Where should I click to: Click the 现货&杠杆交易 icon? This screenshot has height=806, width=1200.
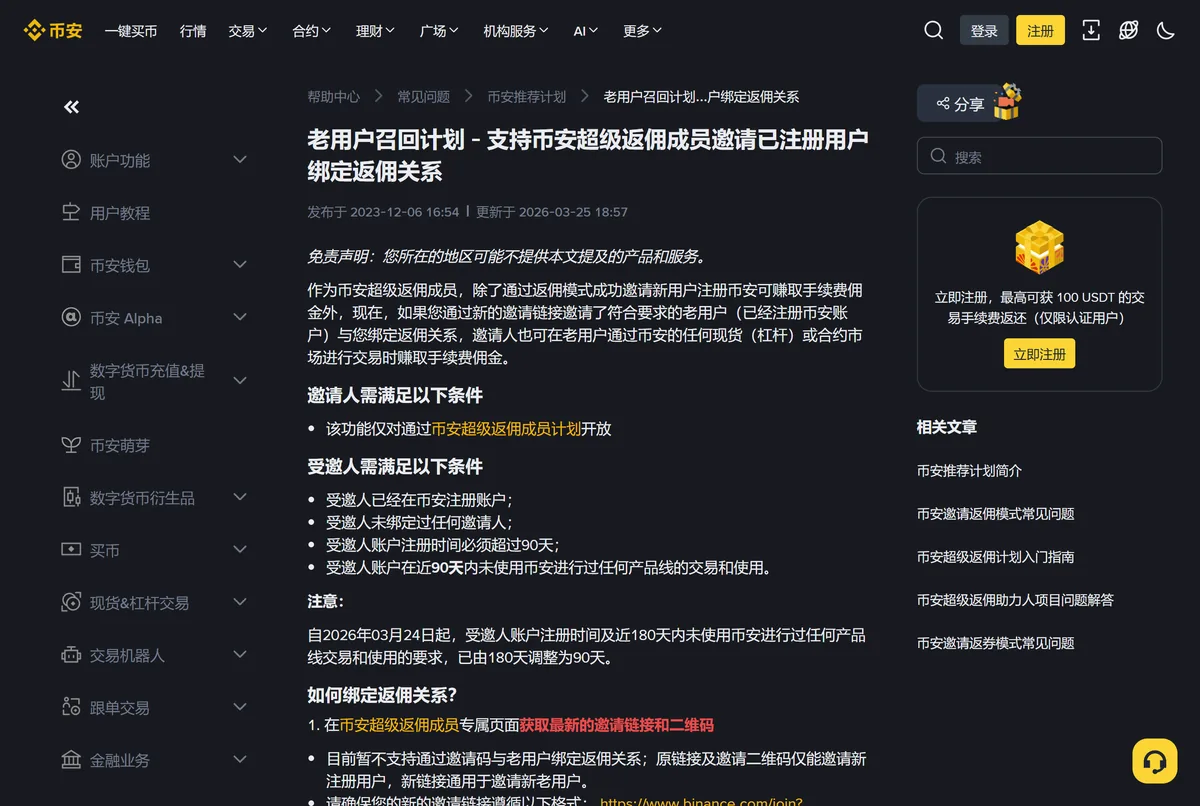coord(71,602)
